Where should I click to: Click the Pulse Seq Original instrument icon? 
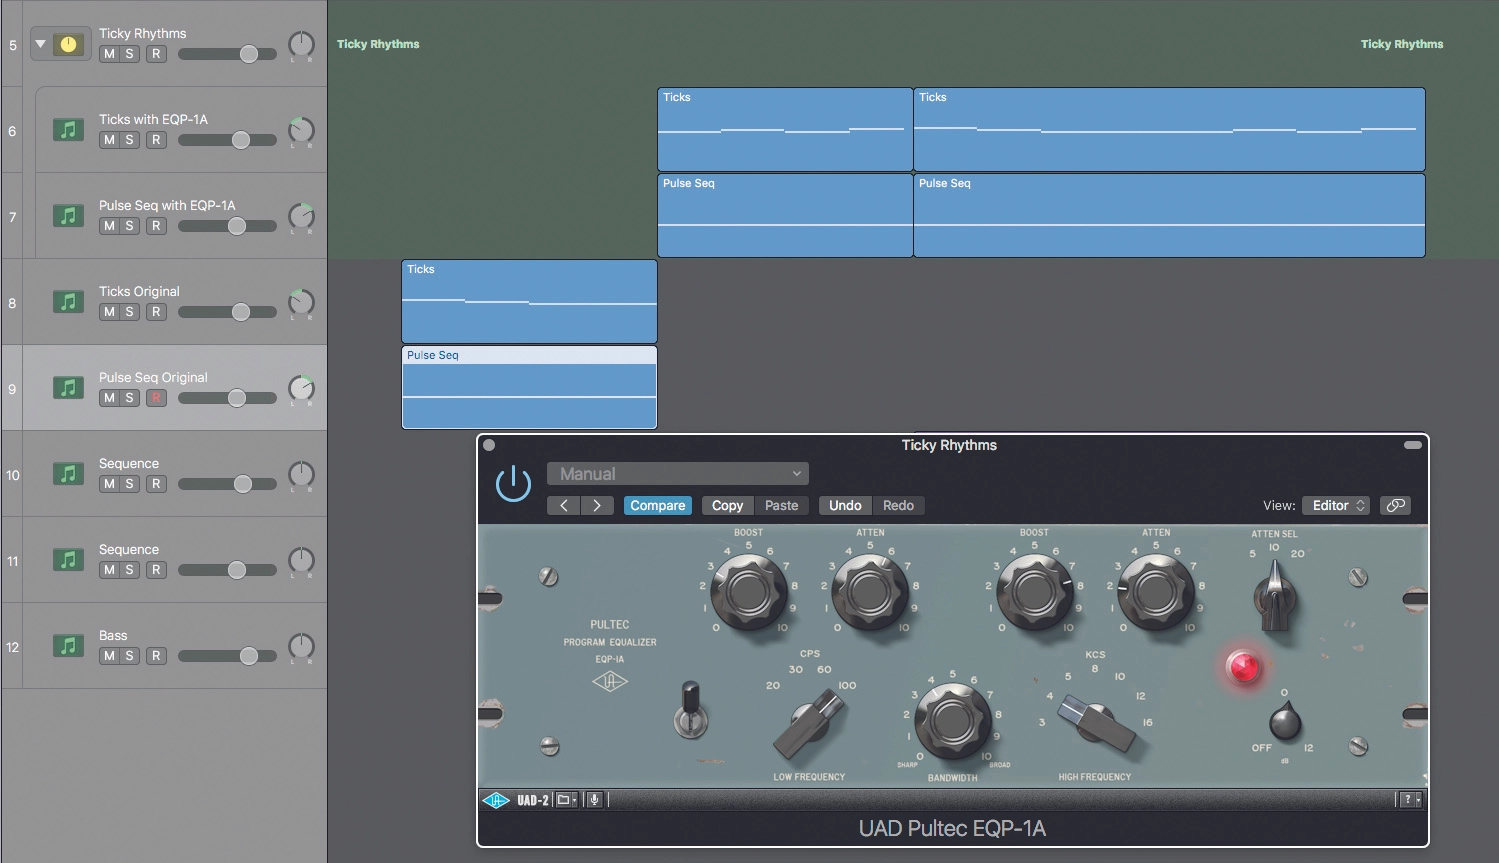coord(68,388)
